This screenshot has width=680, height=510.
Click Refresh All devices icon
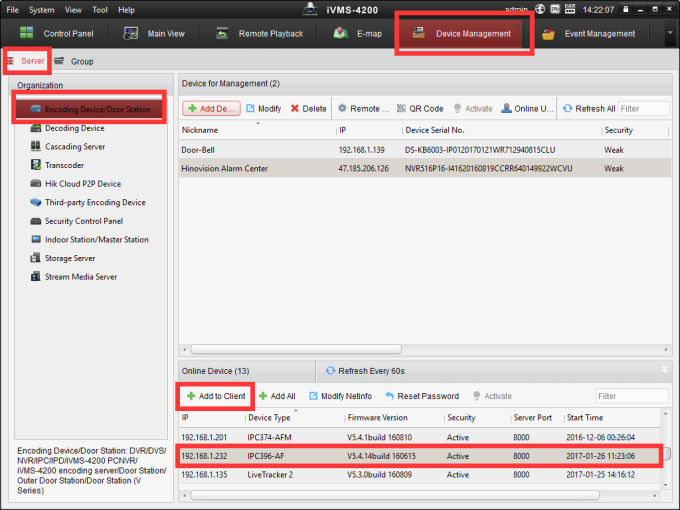click(x=568, y=108)
